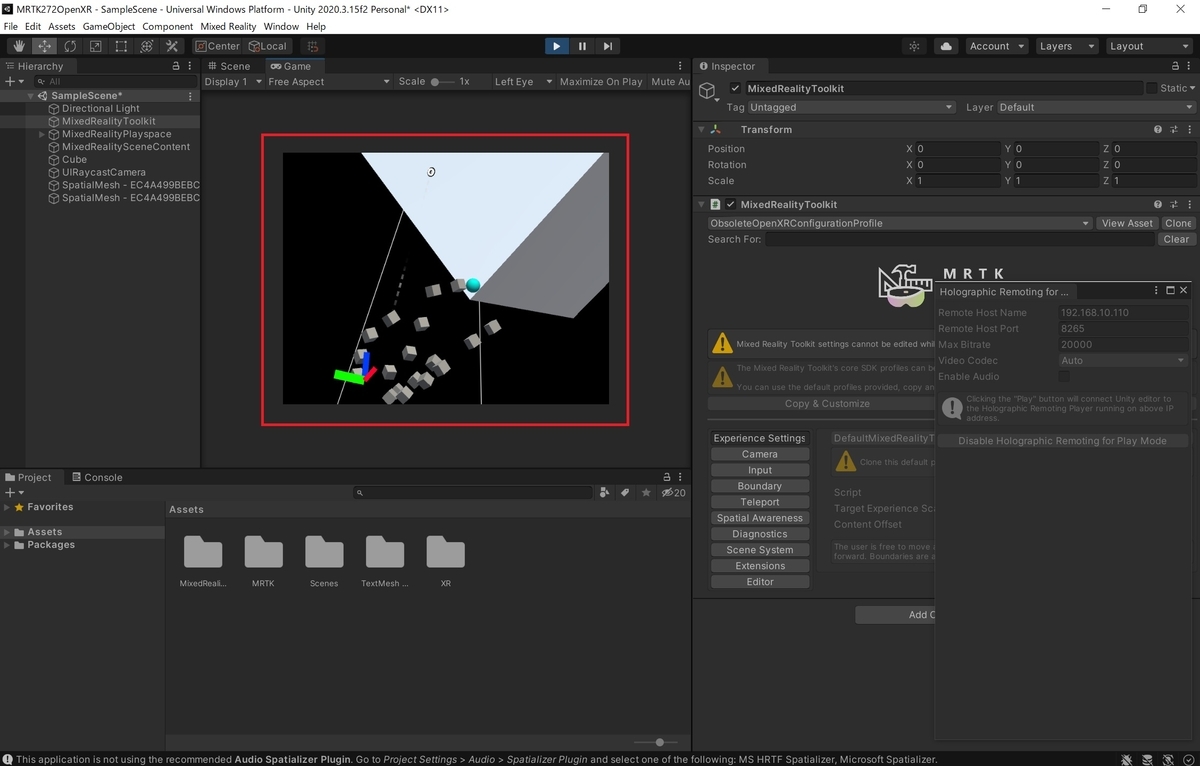Toggle MixedRealityToolkit component enabled checkbox
1200x766 pixels.
[731, 204]
